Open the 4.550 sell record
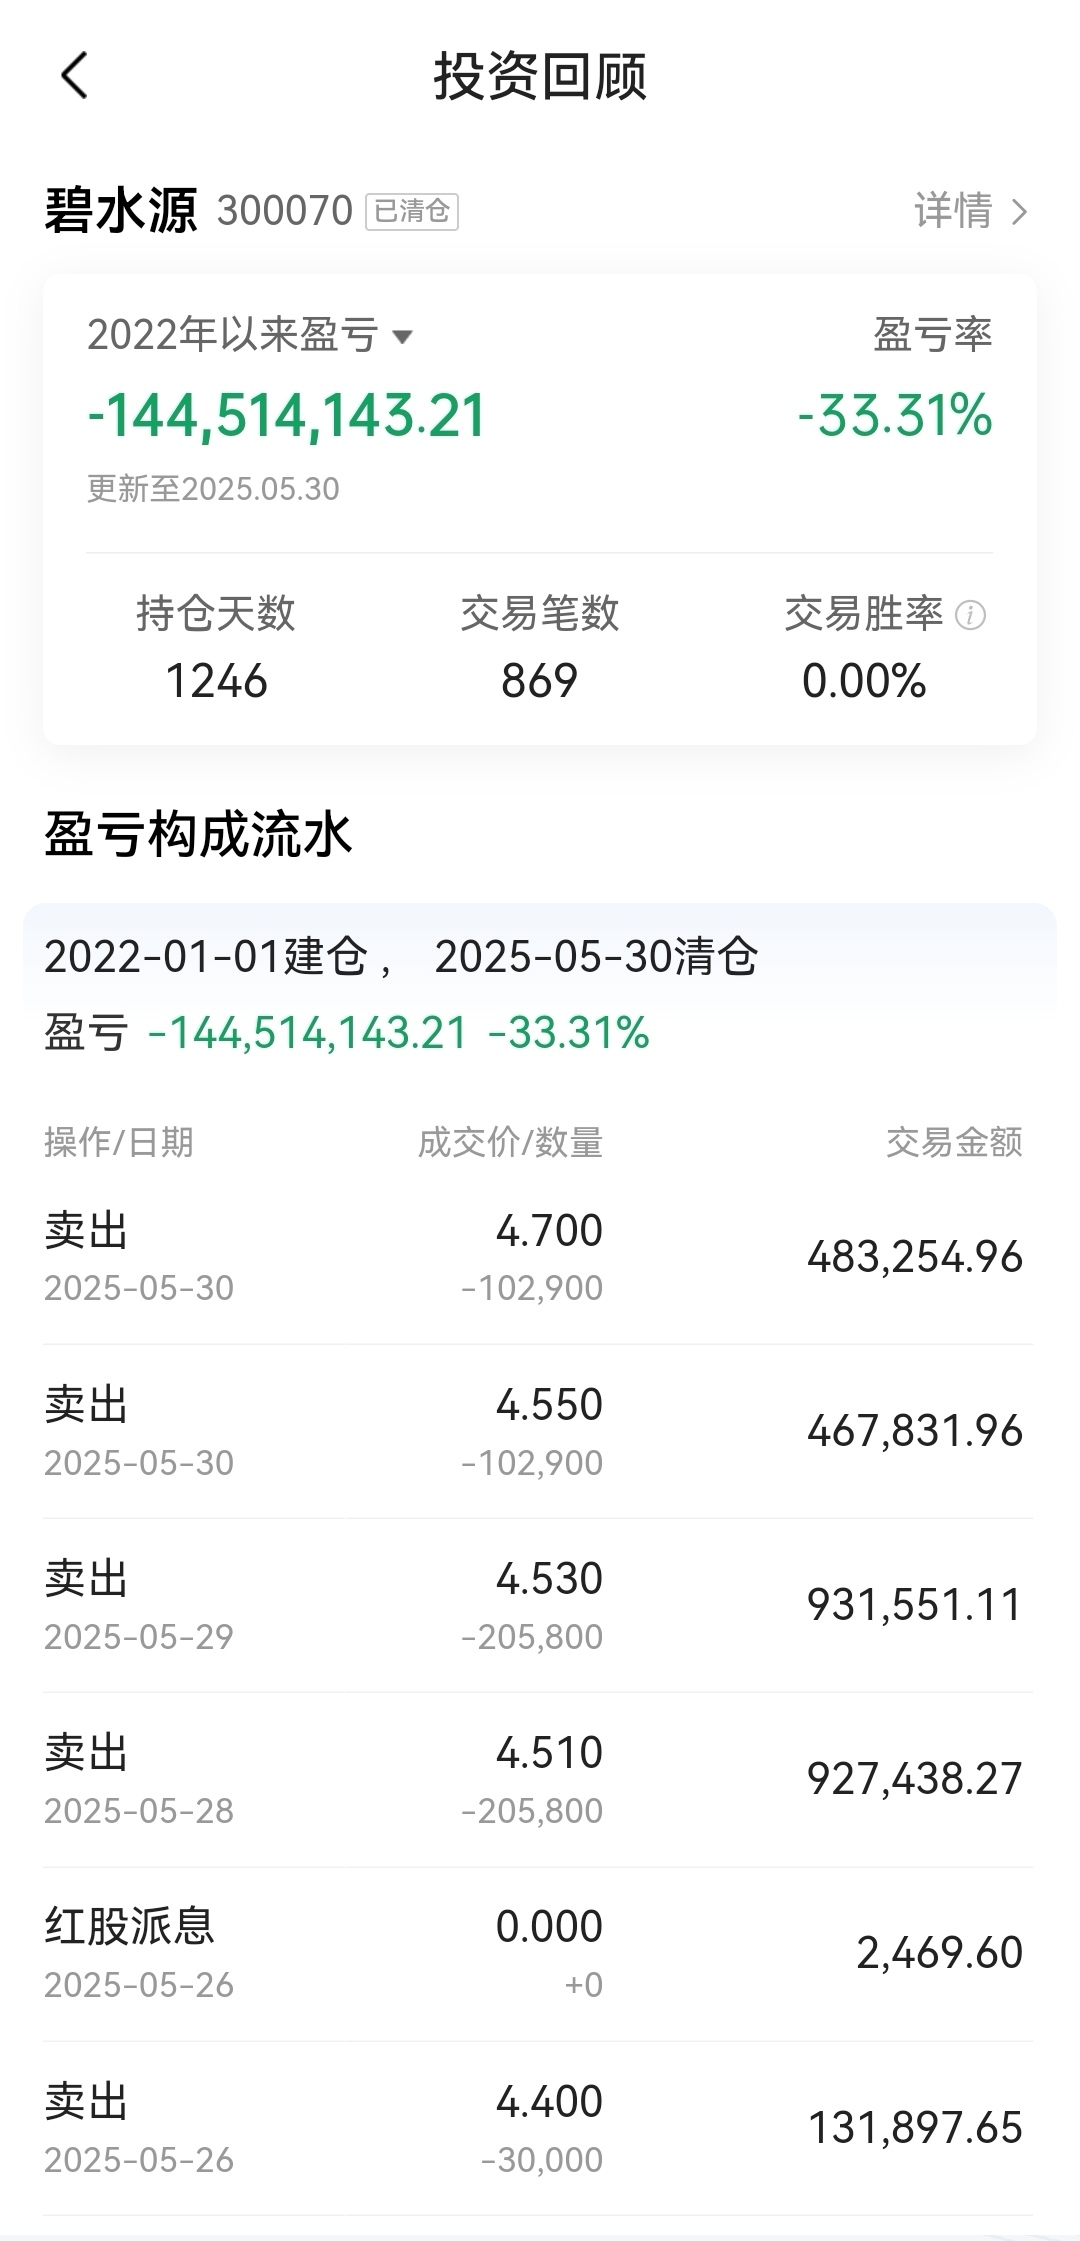The width and height of the screenshot is (1080, 2241). (538, 1431)
